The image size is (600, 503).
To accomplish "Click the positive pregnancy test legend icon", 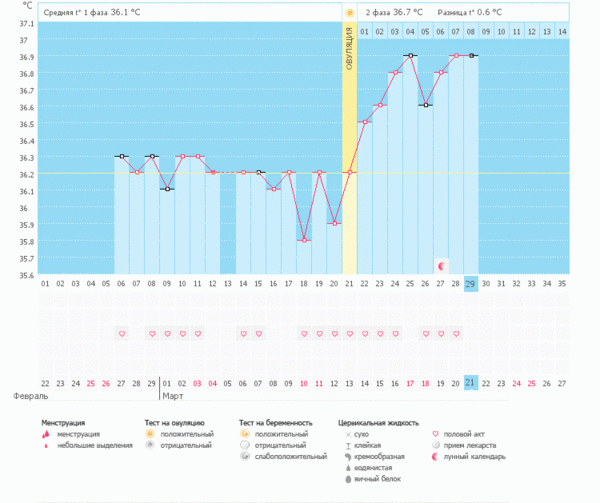I will coord(246,435).
